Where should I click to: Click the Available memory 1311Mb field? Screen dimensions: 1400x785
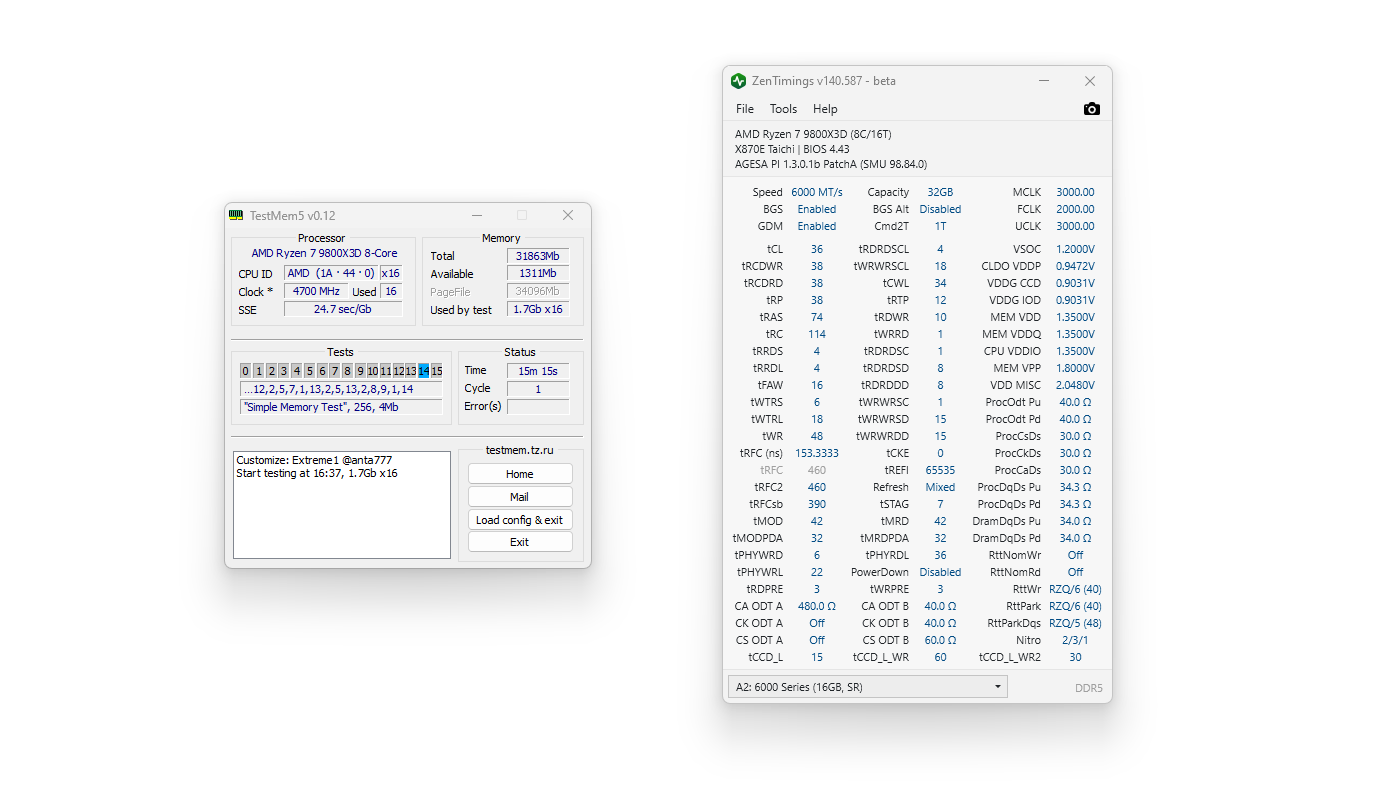[538, 274]
